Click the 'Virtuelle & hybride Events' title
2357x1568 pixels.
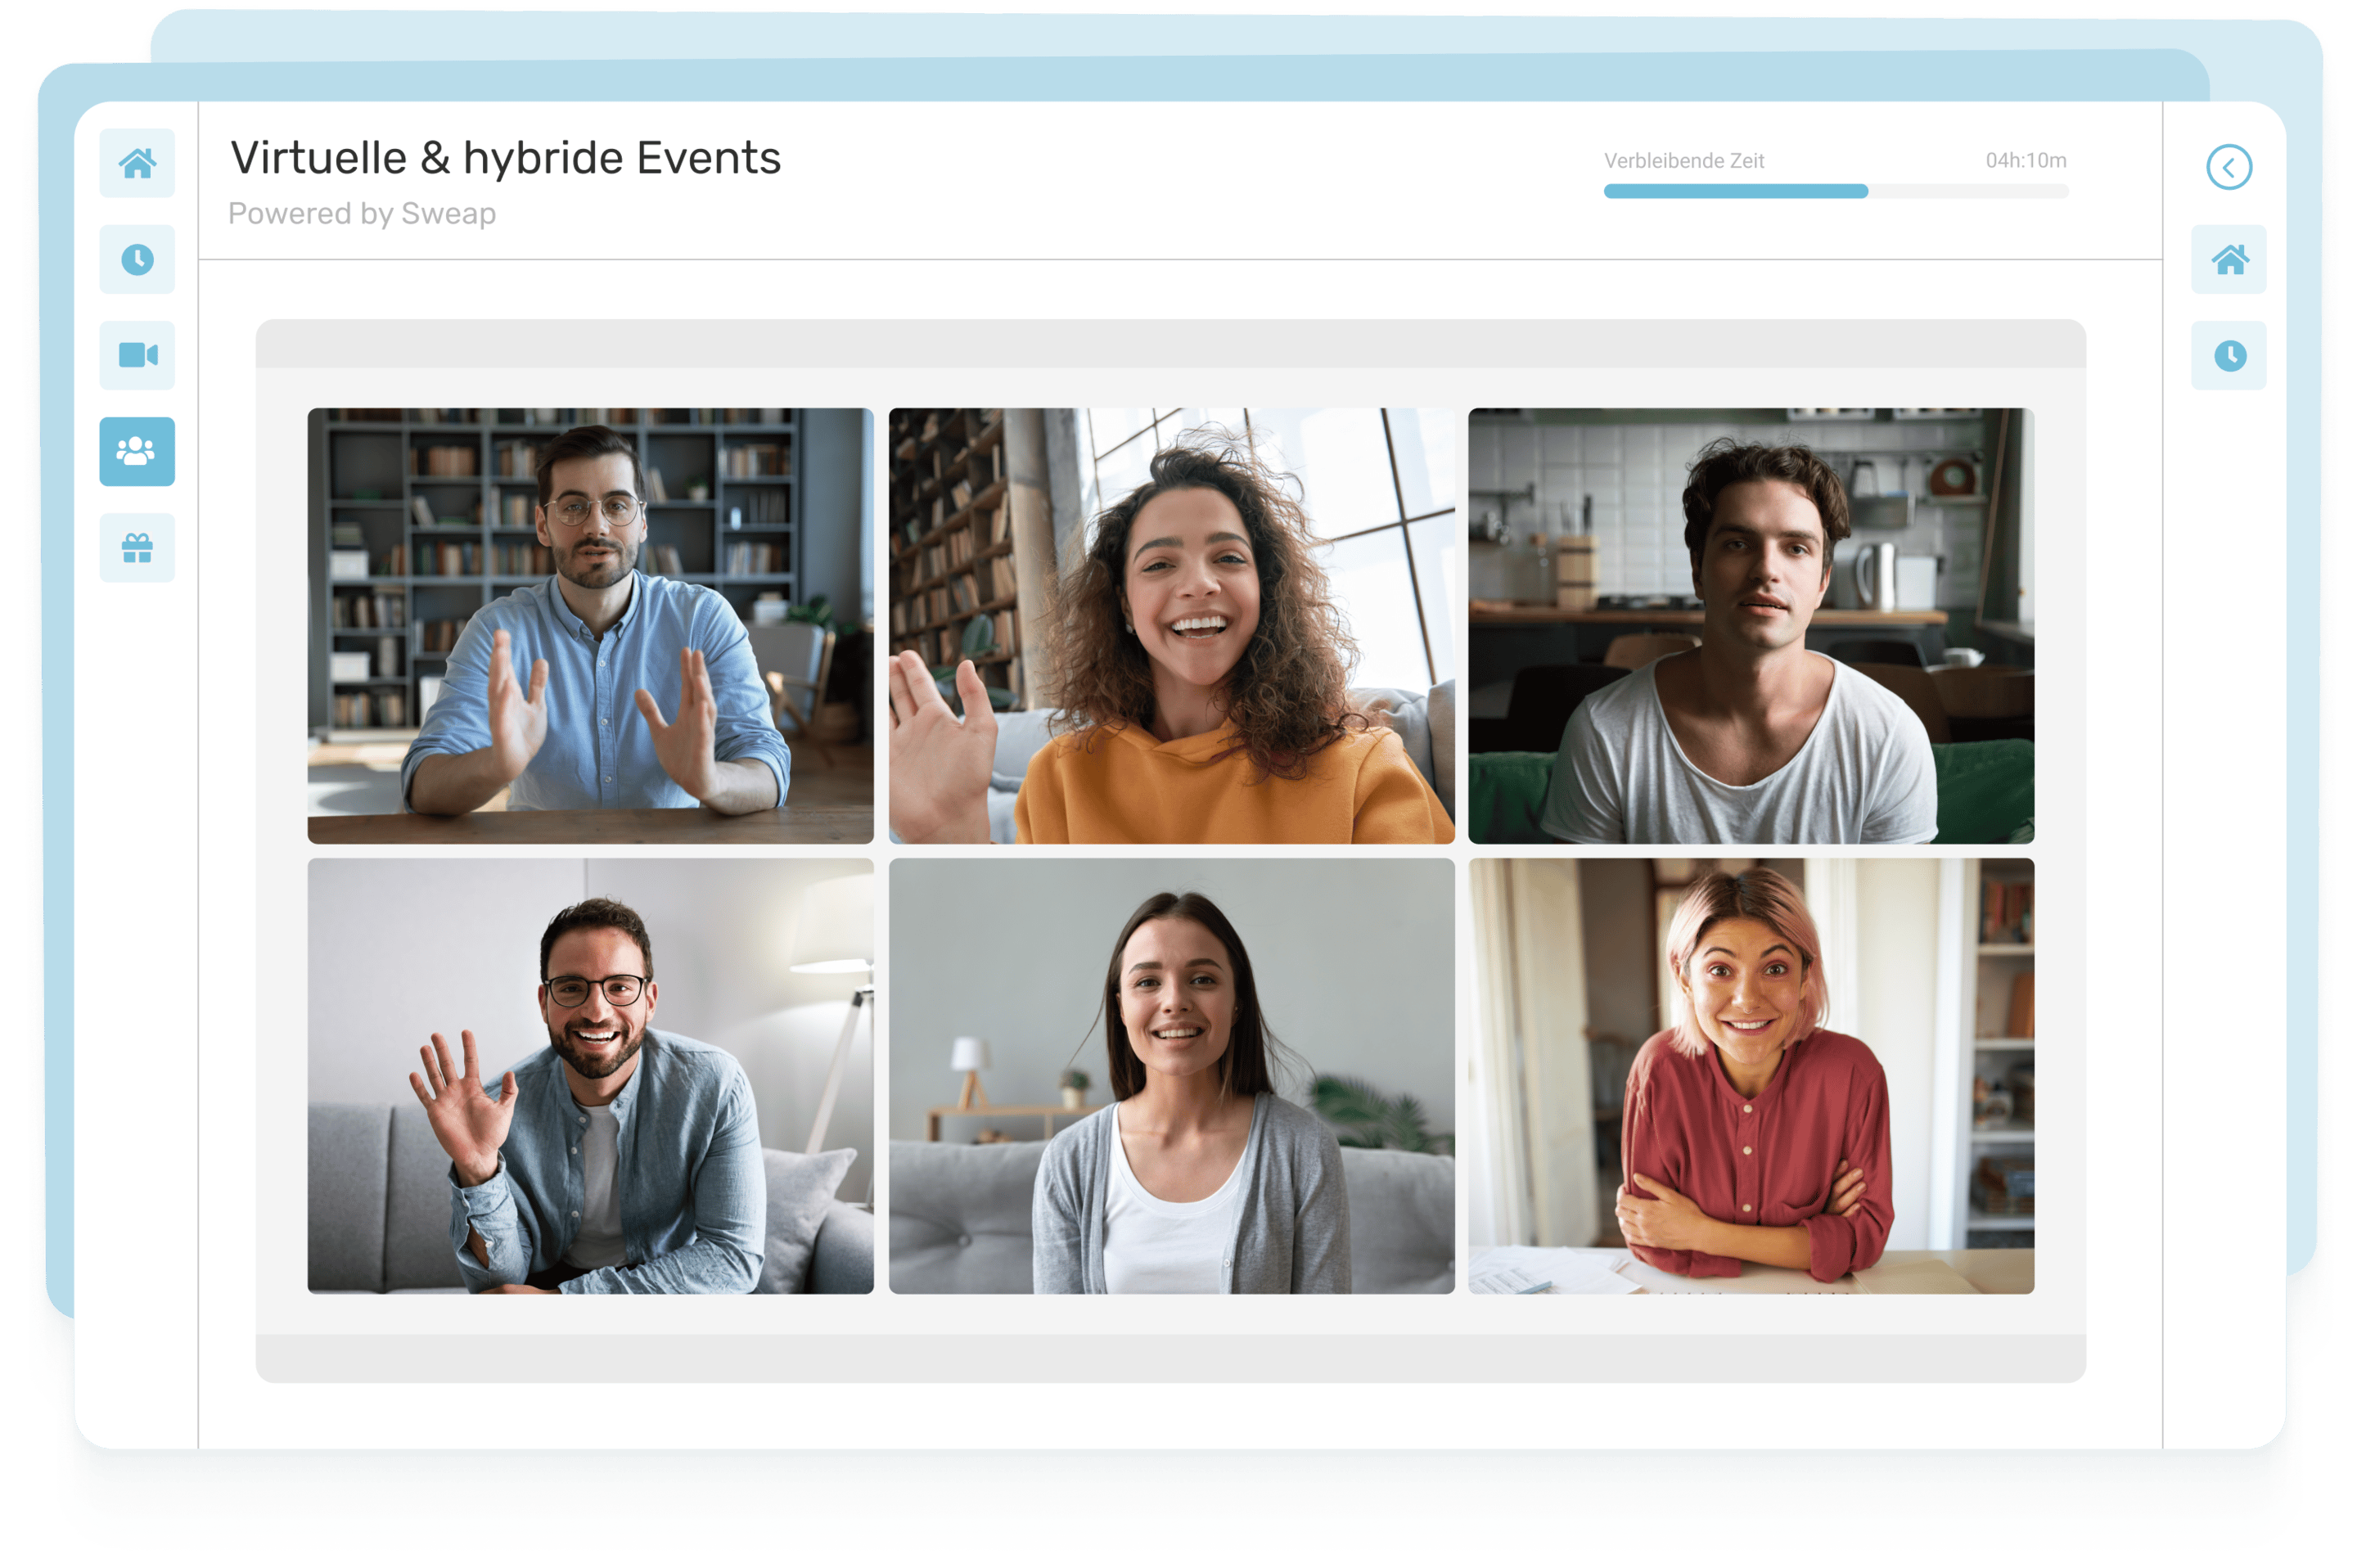pos(505,158)
